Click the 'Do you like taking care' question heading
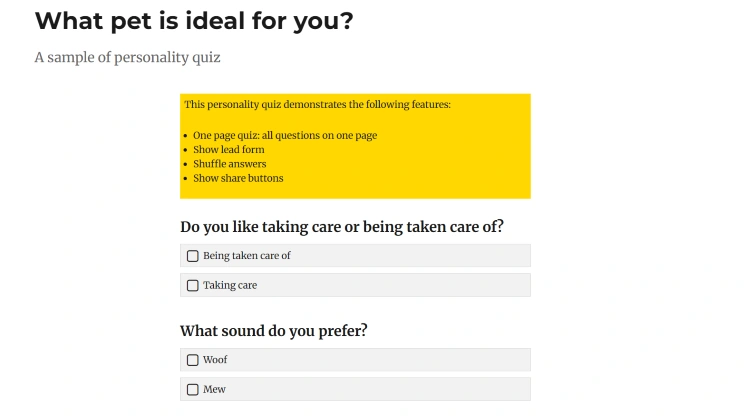This screenshot has width=750, height=416. click(342, 227)
